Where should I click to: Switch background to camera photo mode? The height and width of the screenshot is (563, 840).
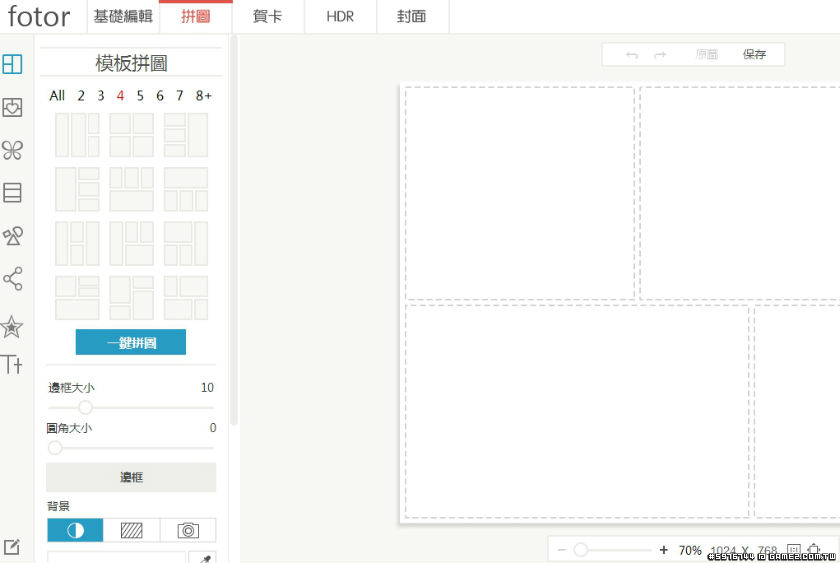click(x=188, y=530)
